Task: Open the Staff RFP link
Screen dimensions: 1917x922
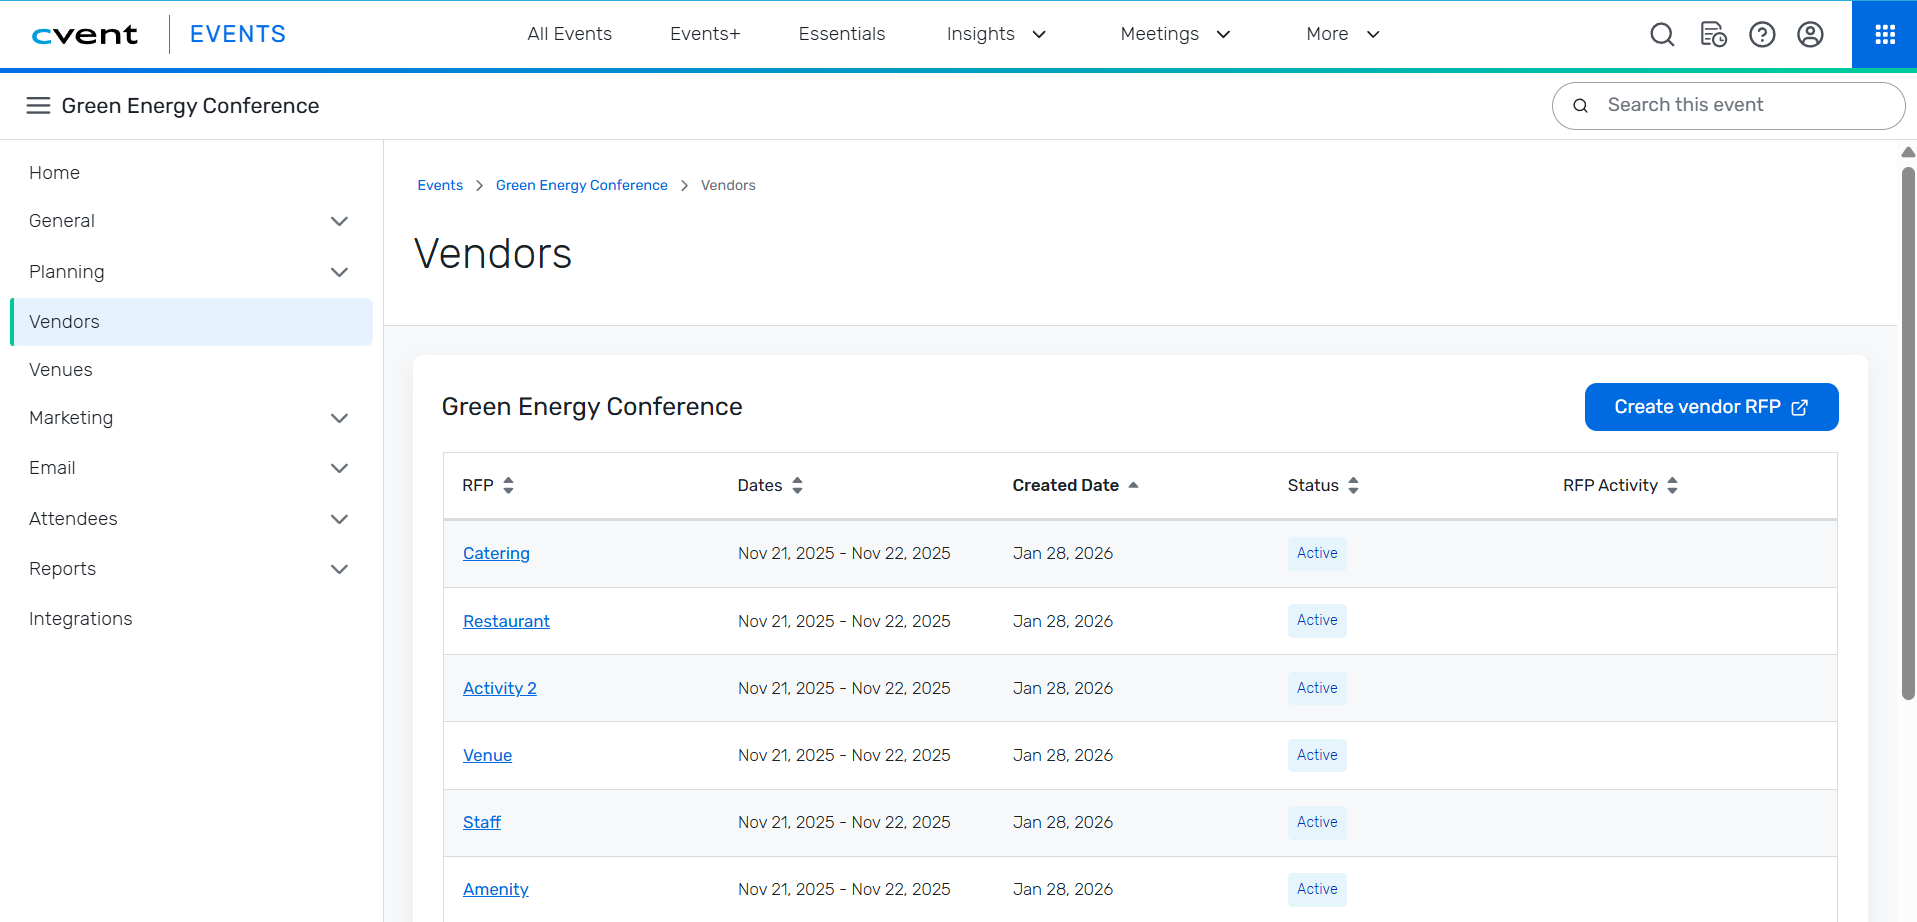Action: pyautogui.click(x=481, y=822)
